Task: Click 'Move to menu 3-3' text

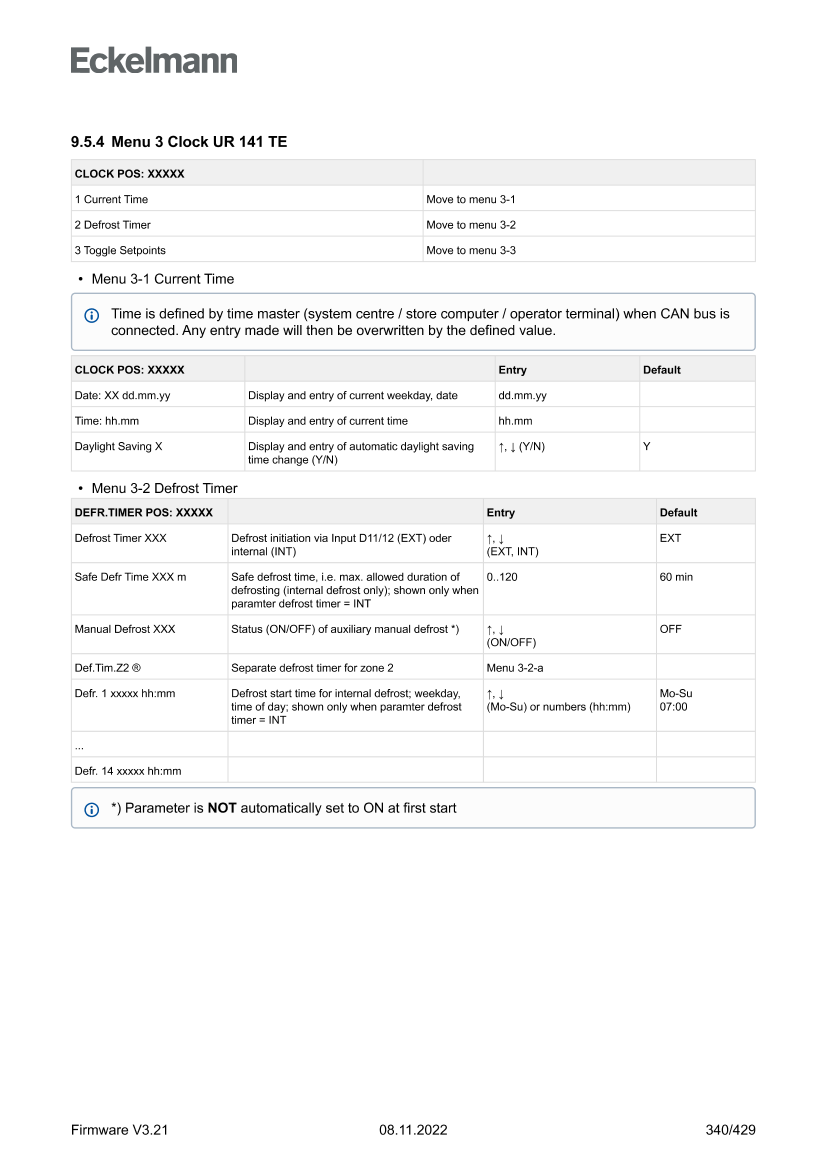Action: 471,250
